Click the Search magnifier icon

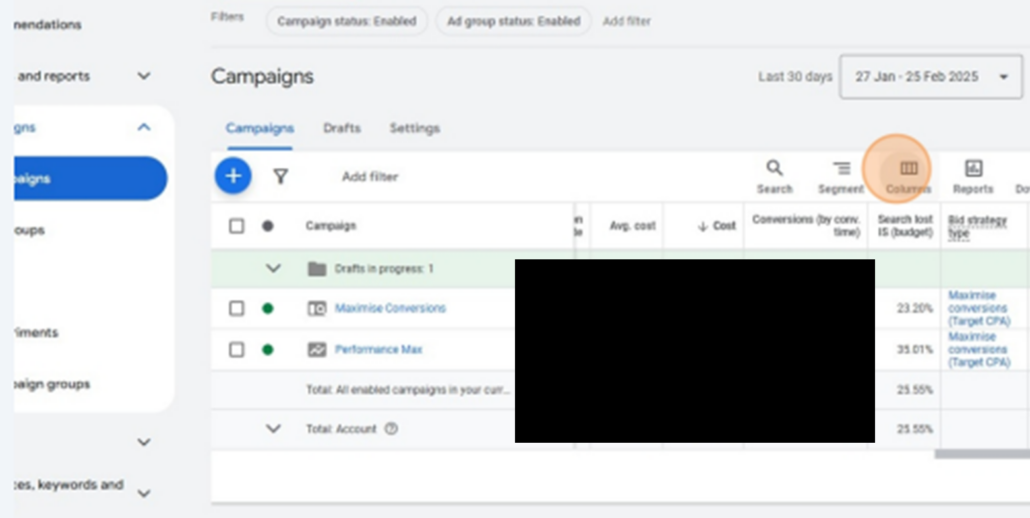774,168
